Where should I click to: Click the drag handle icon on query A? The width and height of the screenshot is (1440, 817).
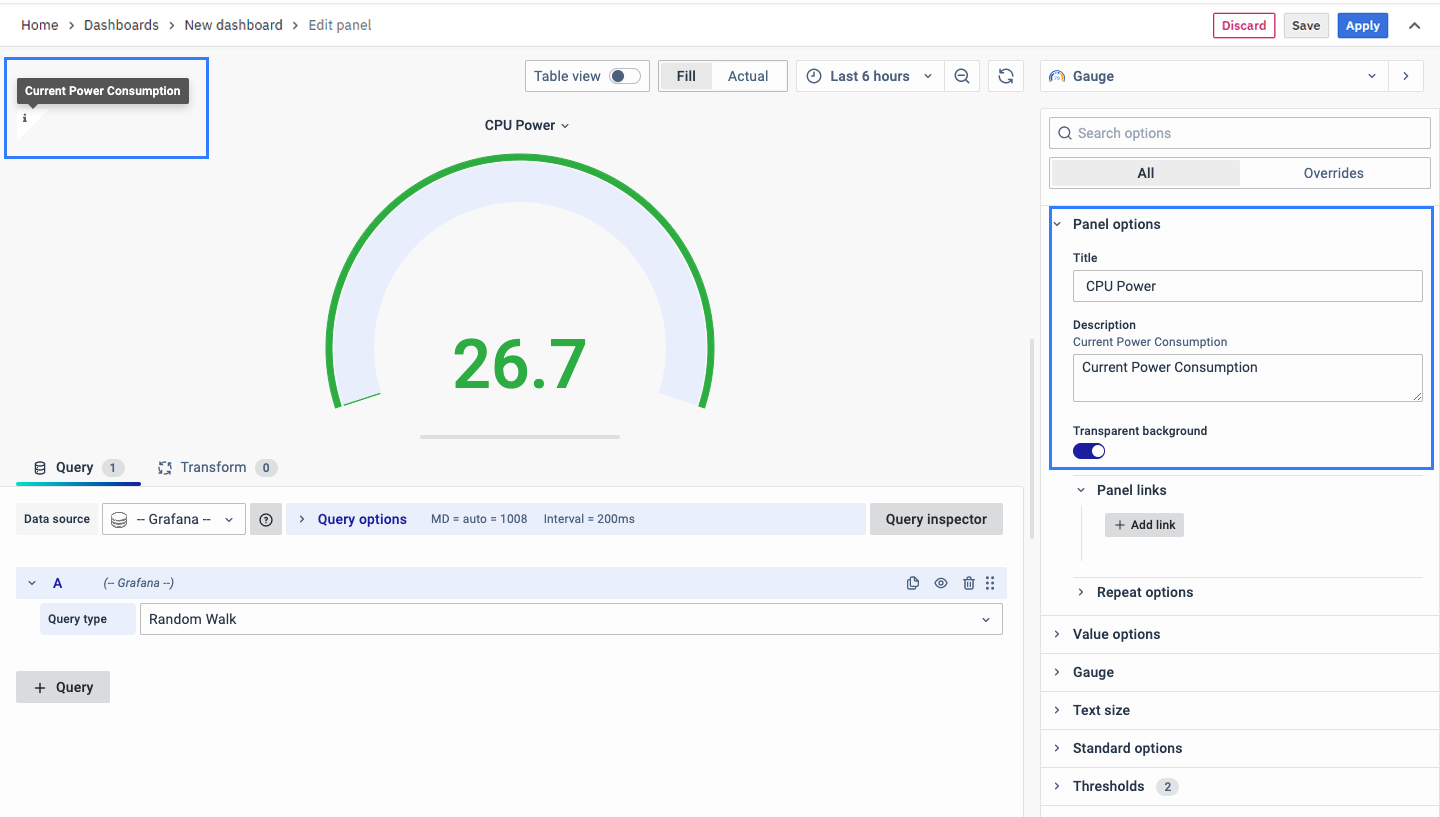990,583
